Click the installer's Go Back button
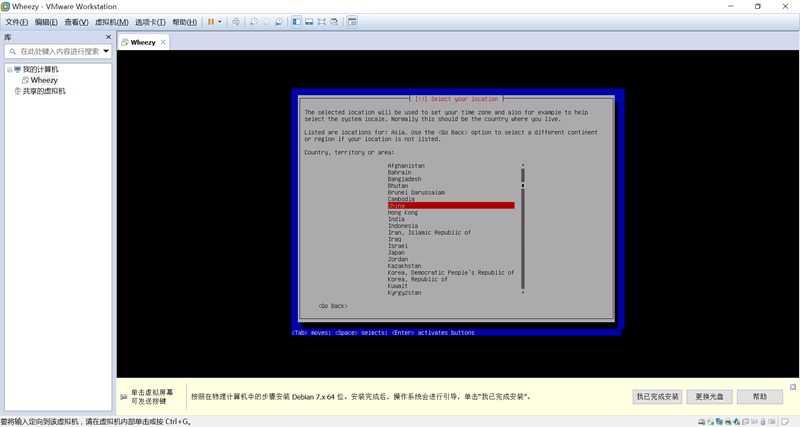 (333, 306)
